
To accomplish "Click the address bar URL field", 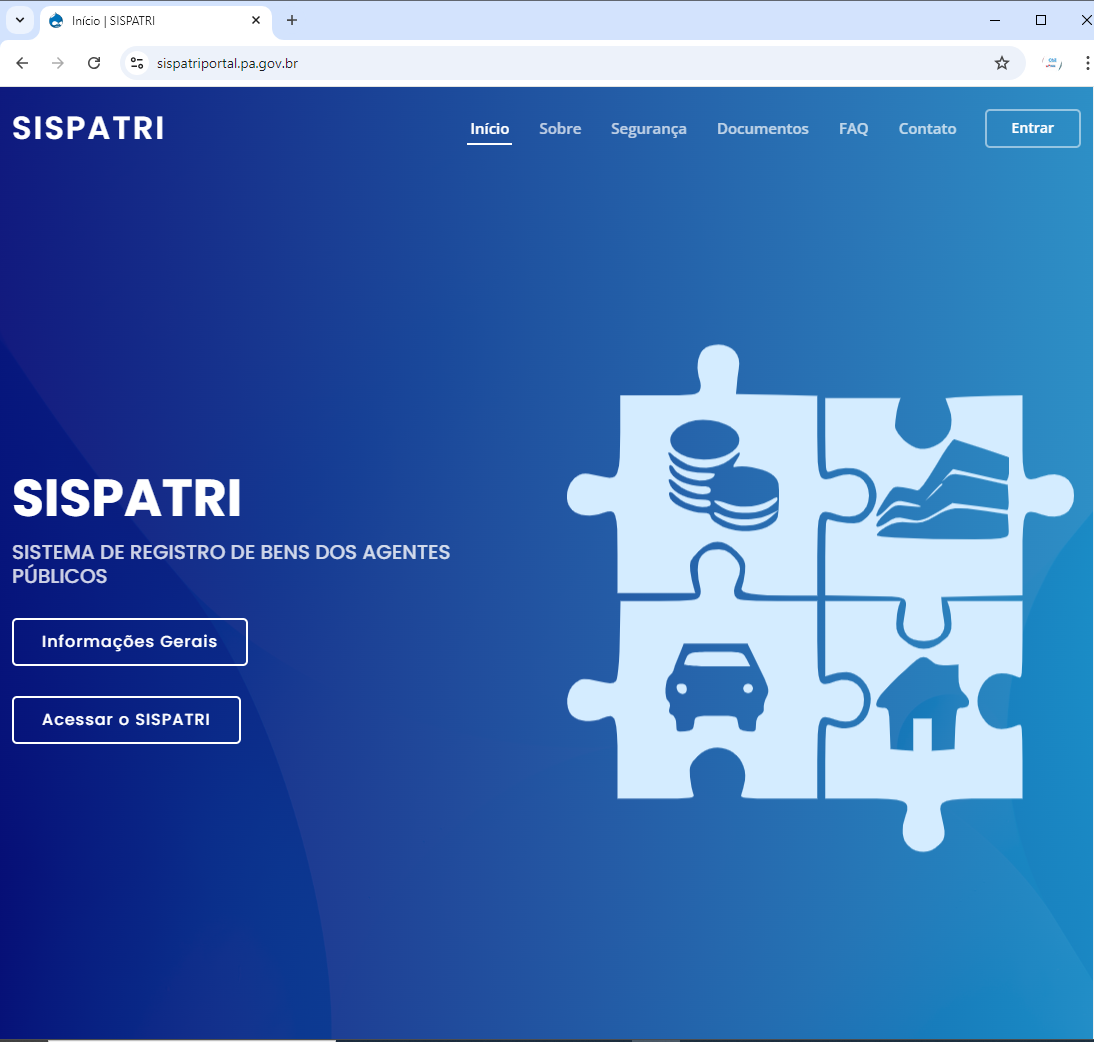I will pyautogui.click(x=560, y=63).
